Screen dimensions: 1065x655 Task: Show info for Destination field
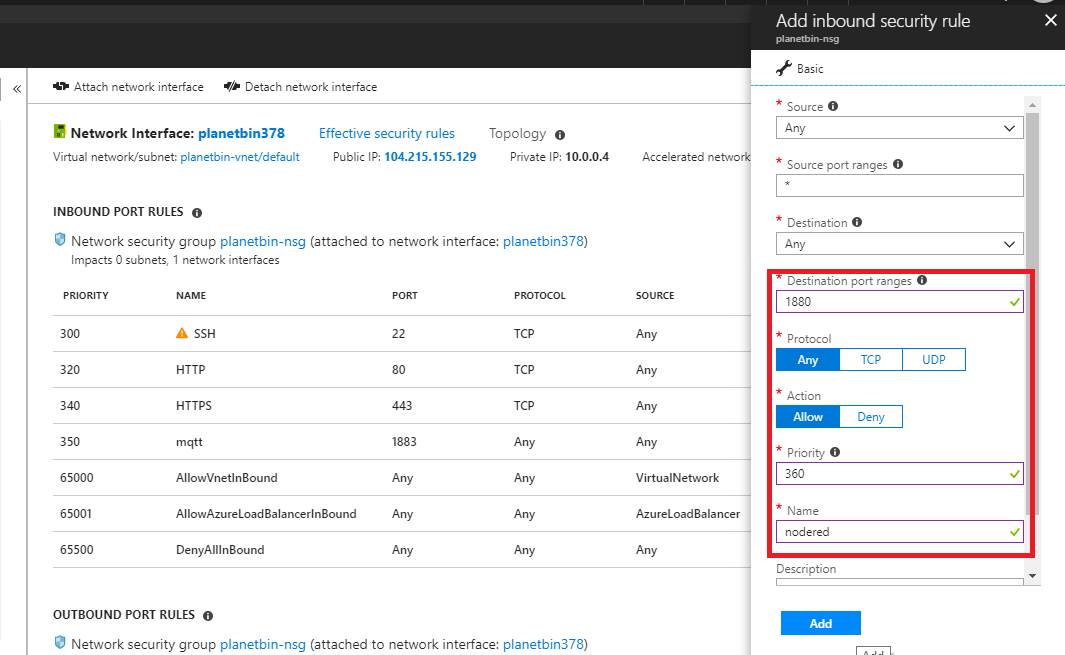(x=857, y=222)
